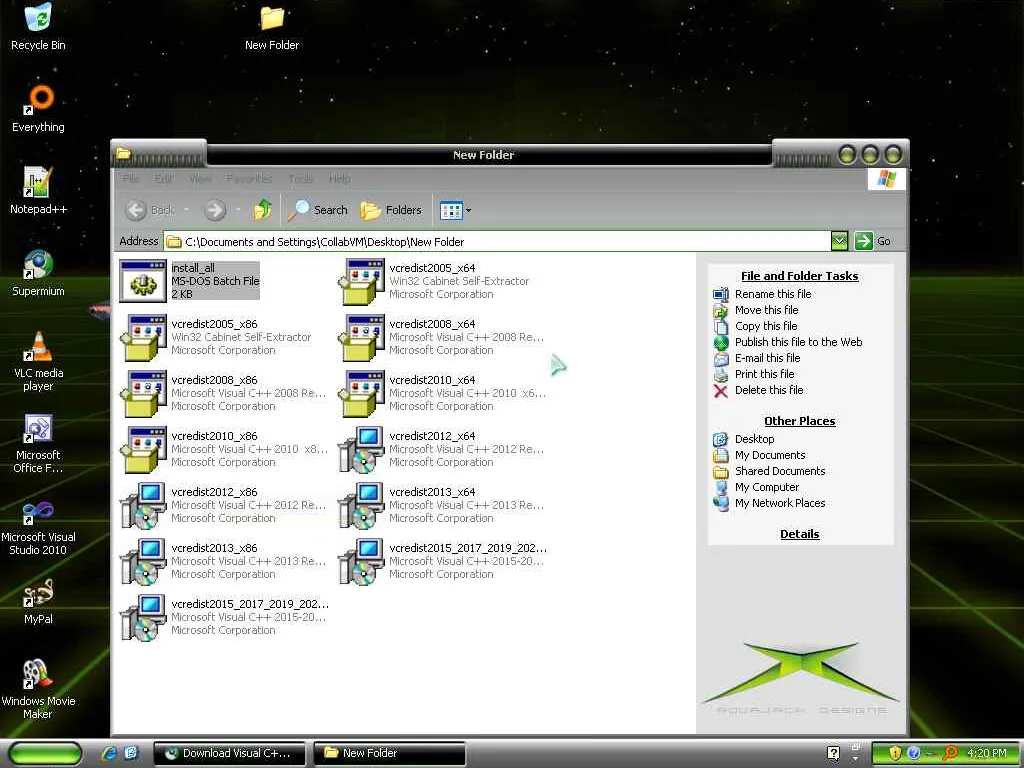The height and width of the screenshot is (768, 1024).
Task: Click the Forward navigation button
Action: pyautogui.click(x=215, y=210)
